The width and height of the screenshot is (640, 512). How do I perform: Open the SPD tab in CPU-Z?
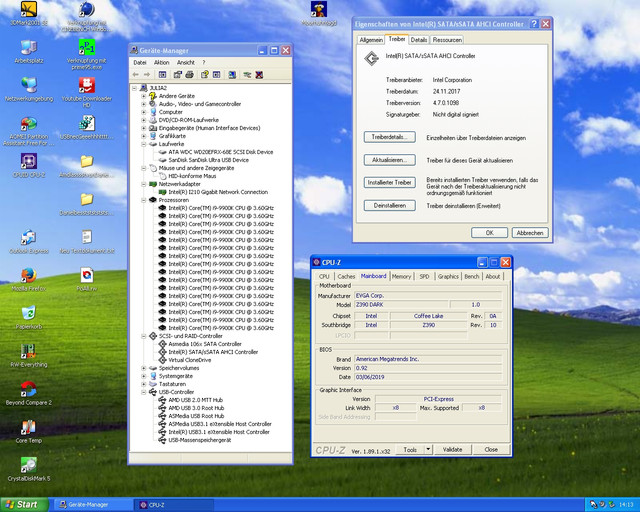424,276
